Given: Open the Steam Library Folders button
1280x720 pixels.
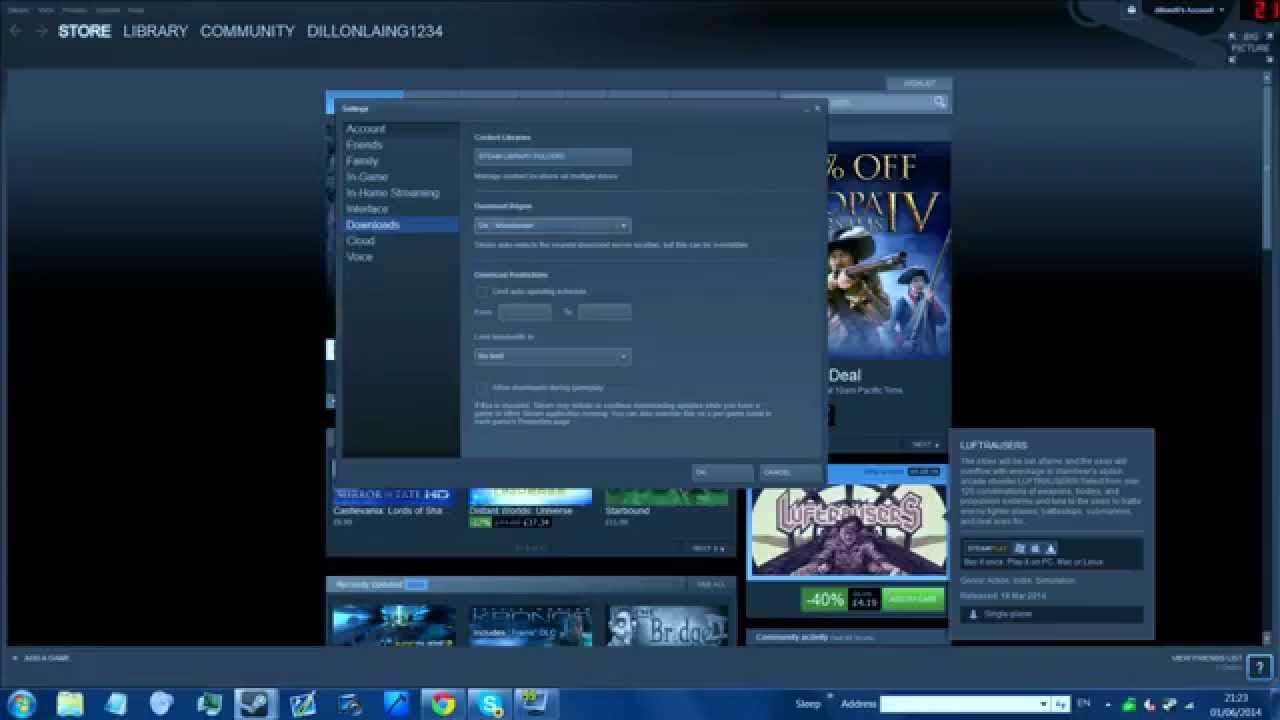Looking at the screenshot, I should click(553, 156).
